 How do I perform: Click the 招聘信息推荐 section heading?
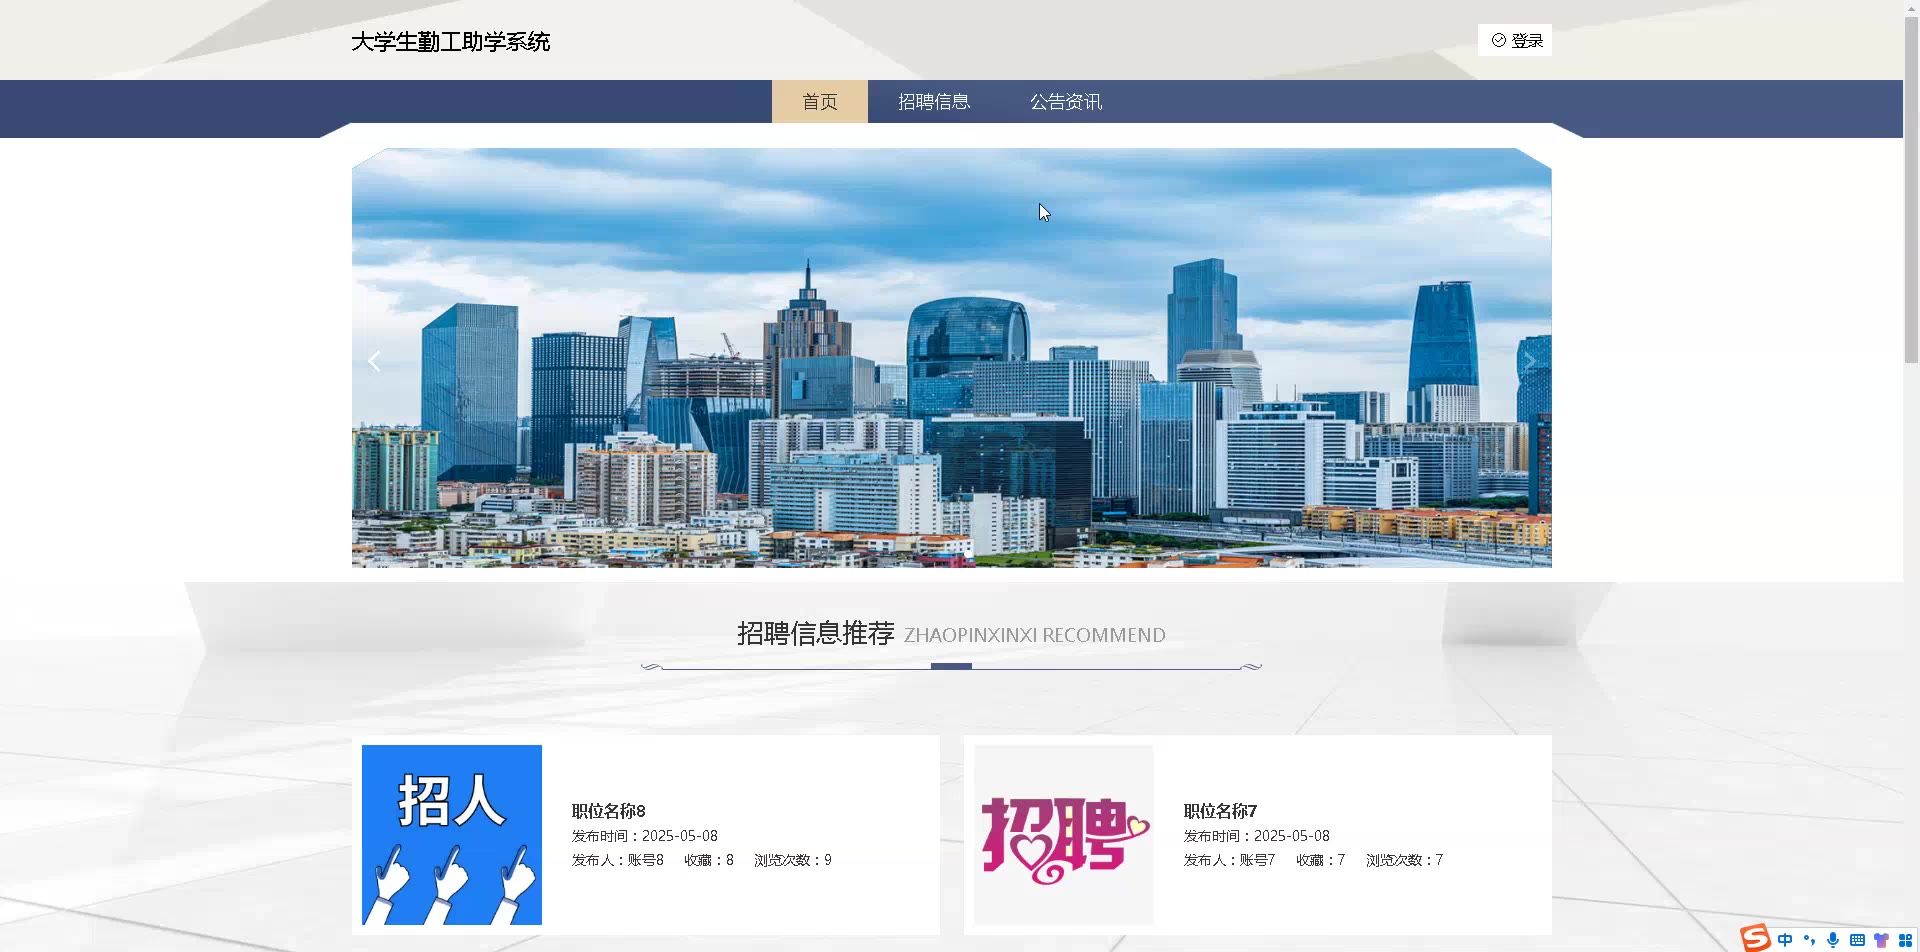tap(816, 634)
